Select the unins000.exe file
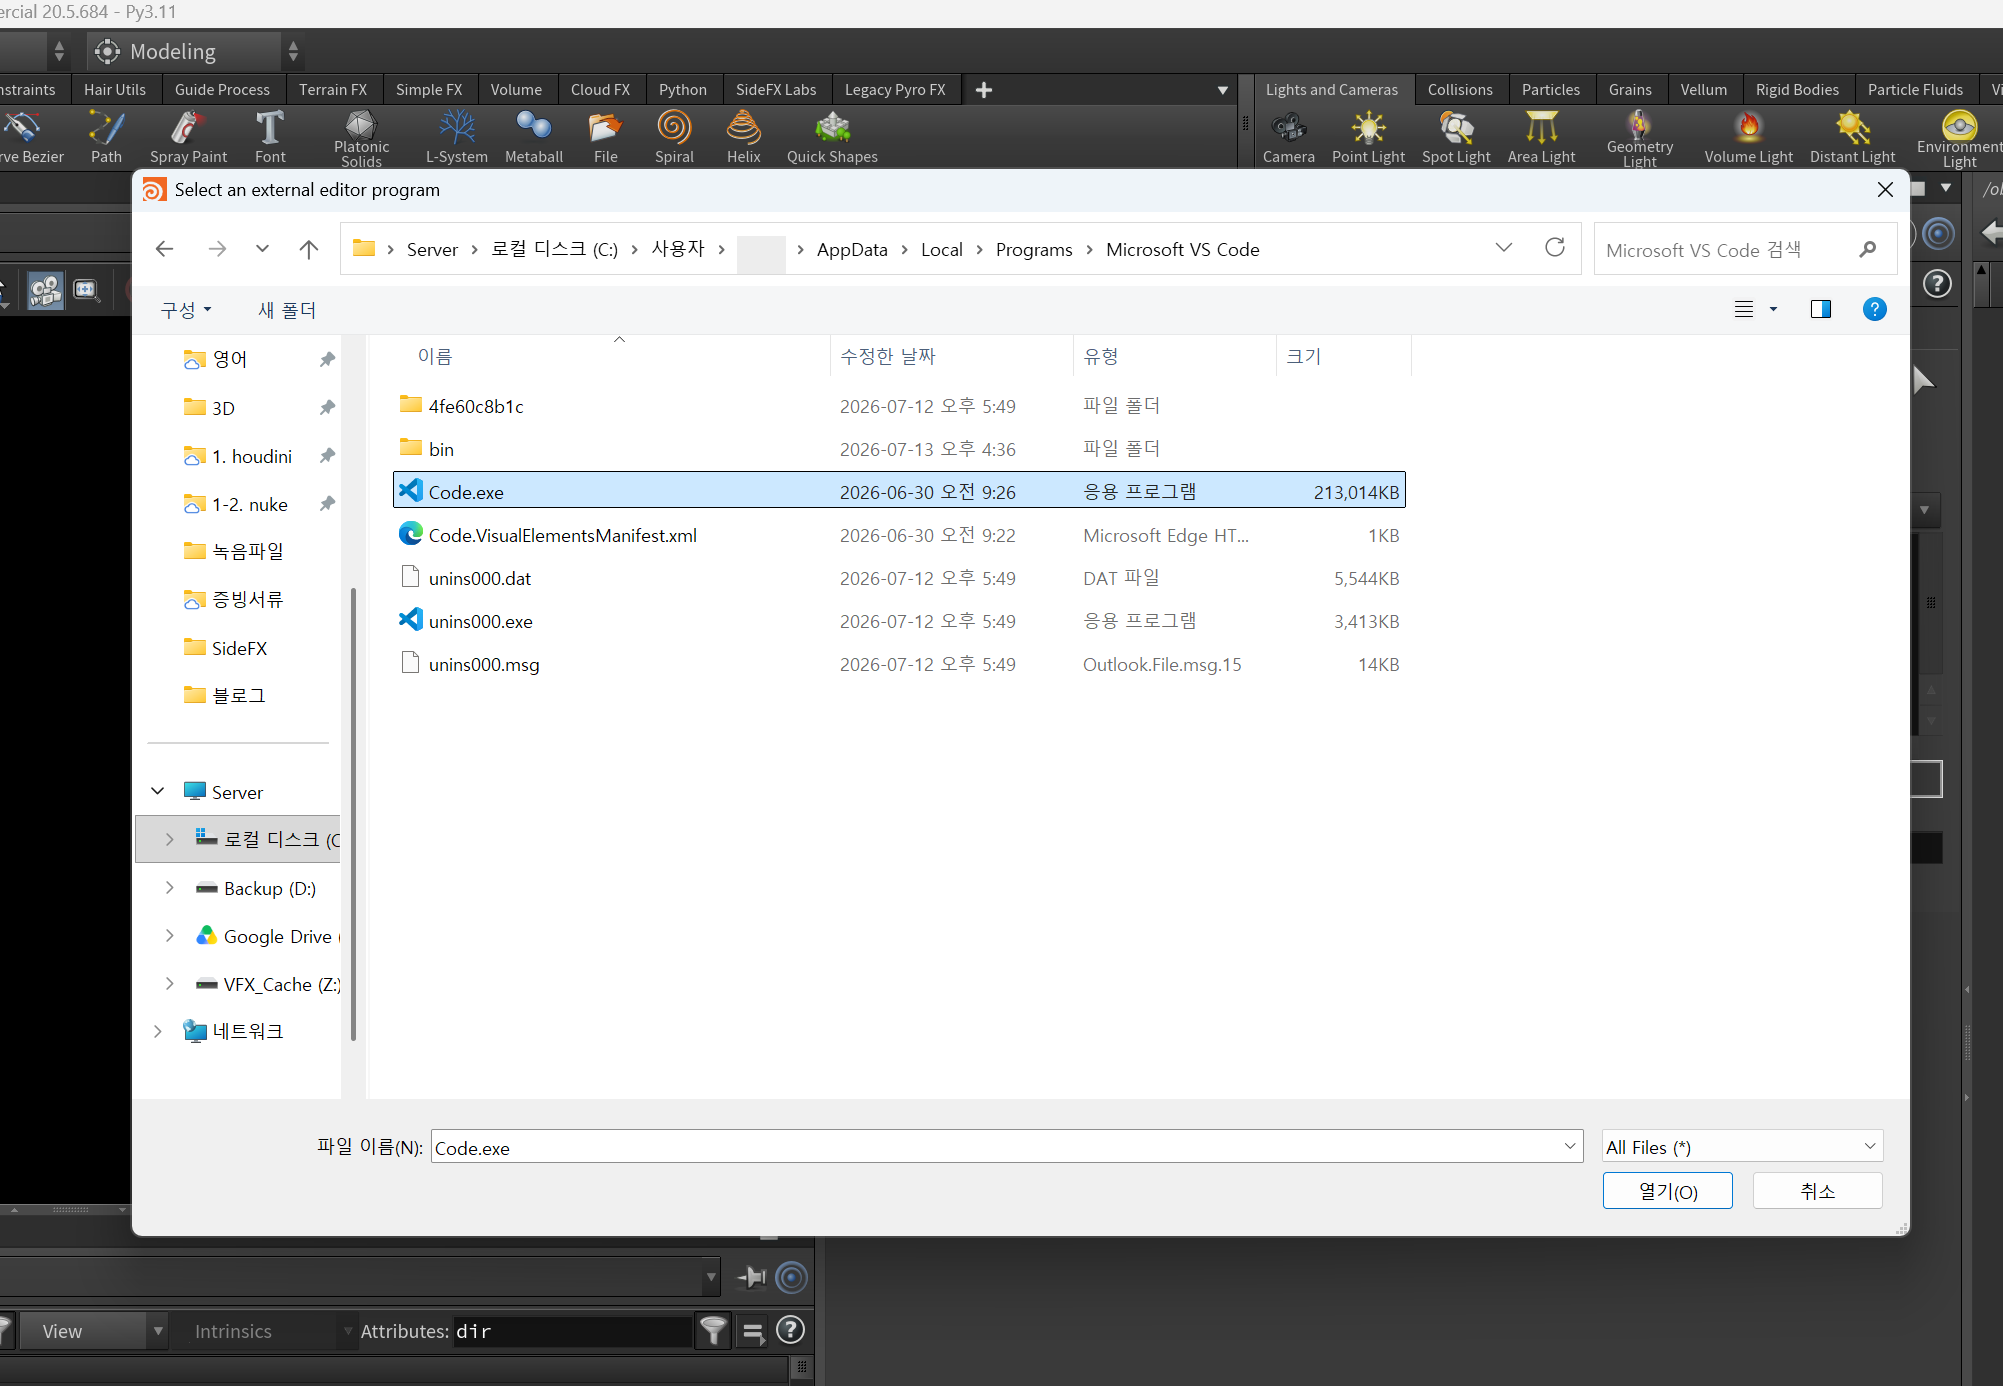This screenshot has width=2003, height=1386. pos(899,621)
